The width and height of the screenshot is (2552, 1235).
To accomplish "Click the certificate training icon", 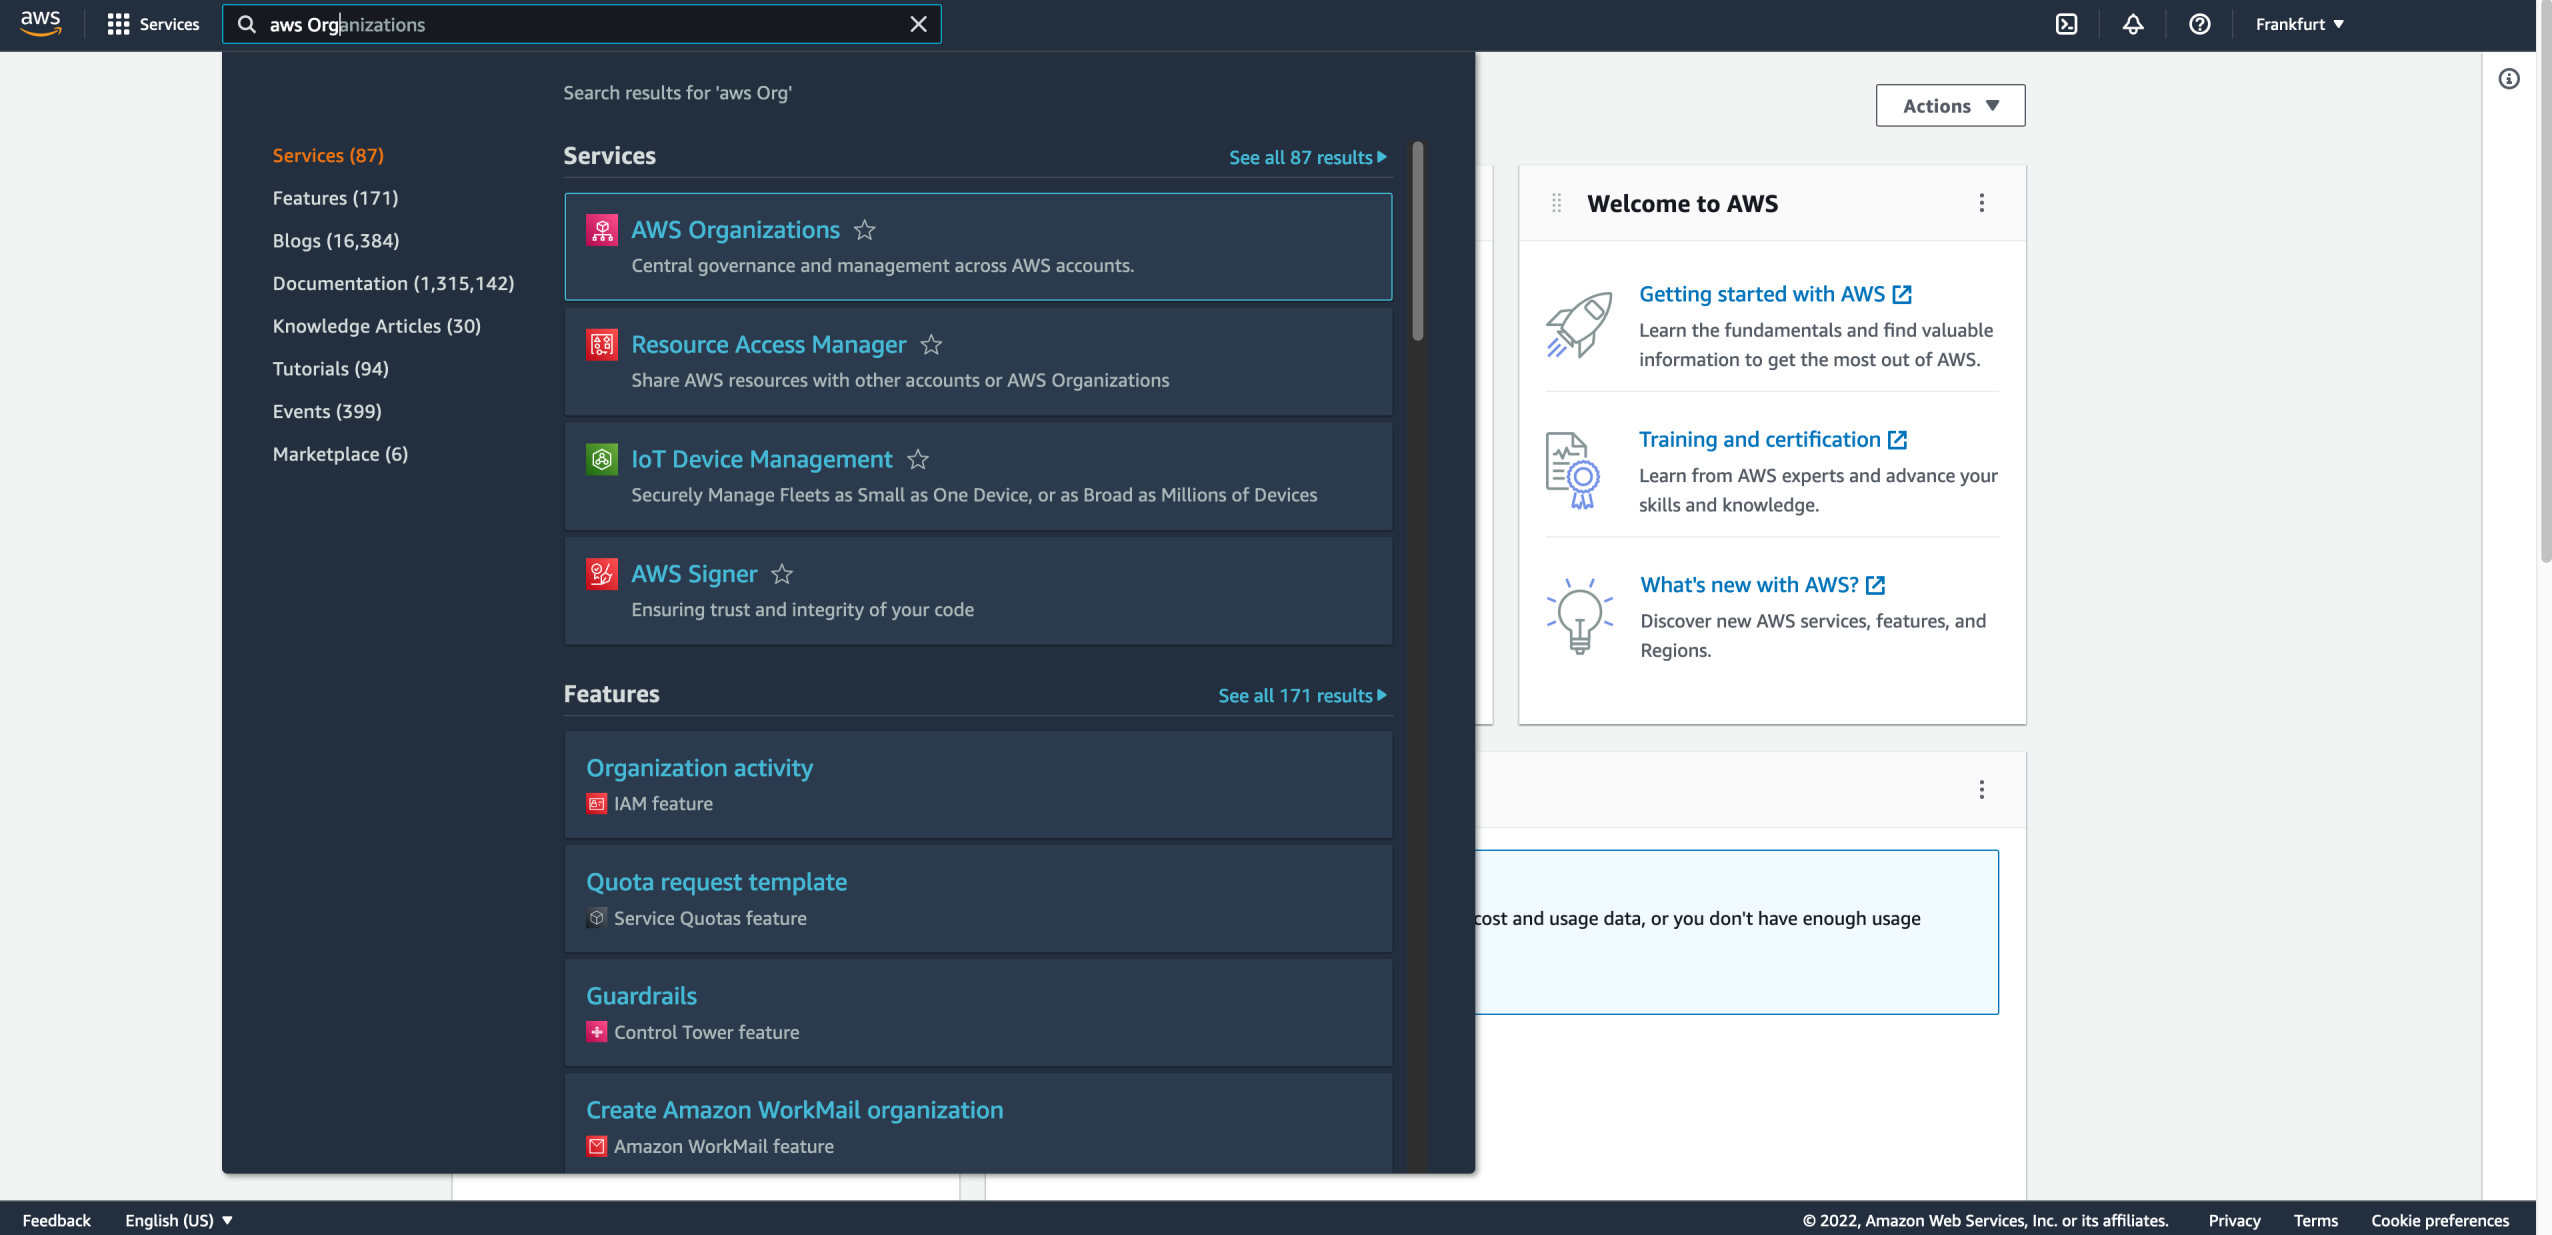I will (1573, 471).
